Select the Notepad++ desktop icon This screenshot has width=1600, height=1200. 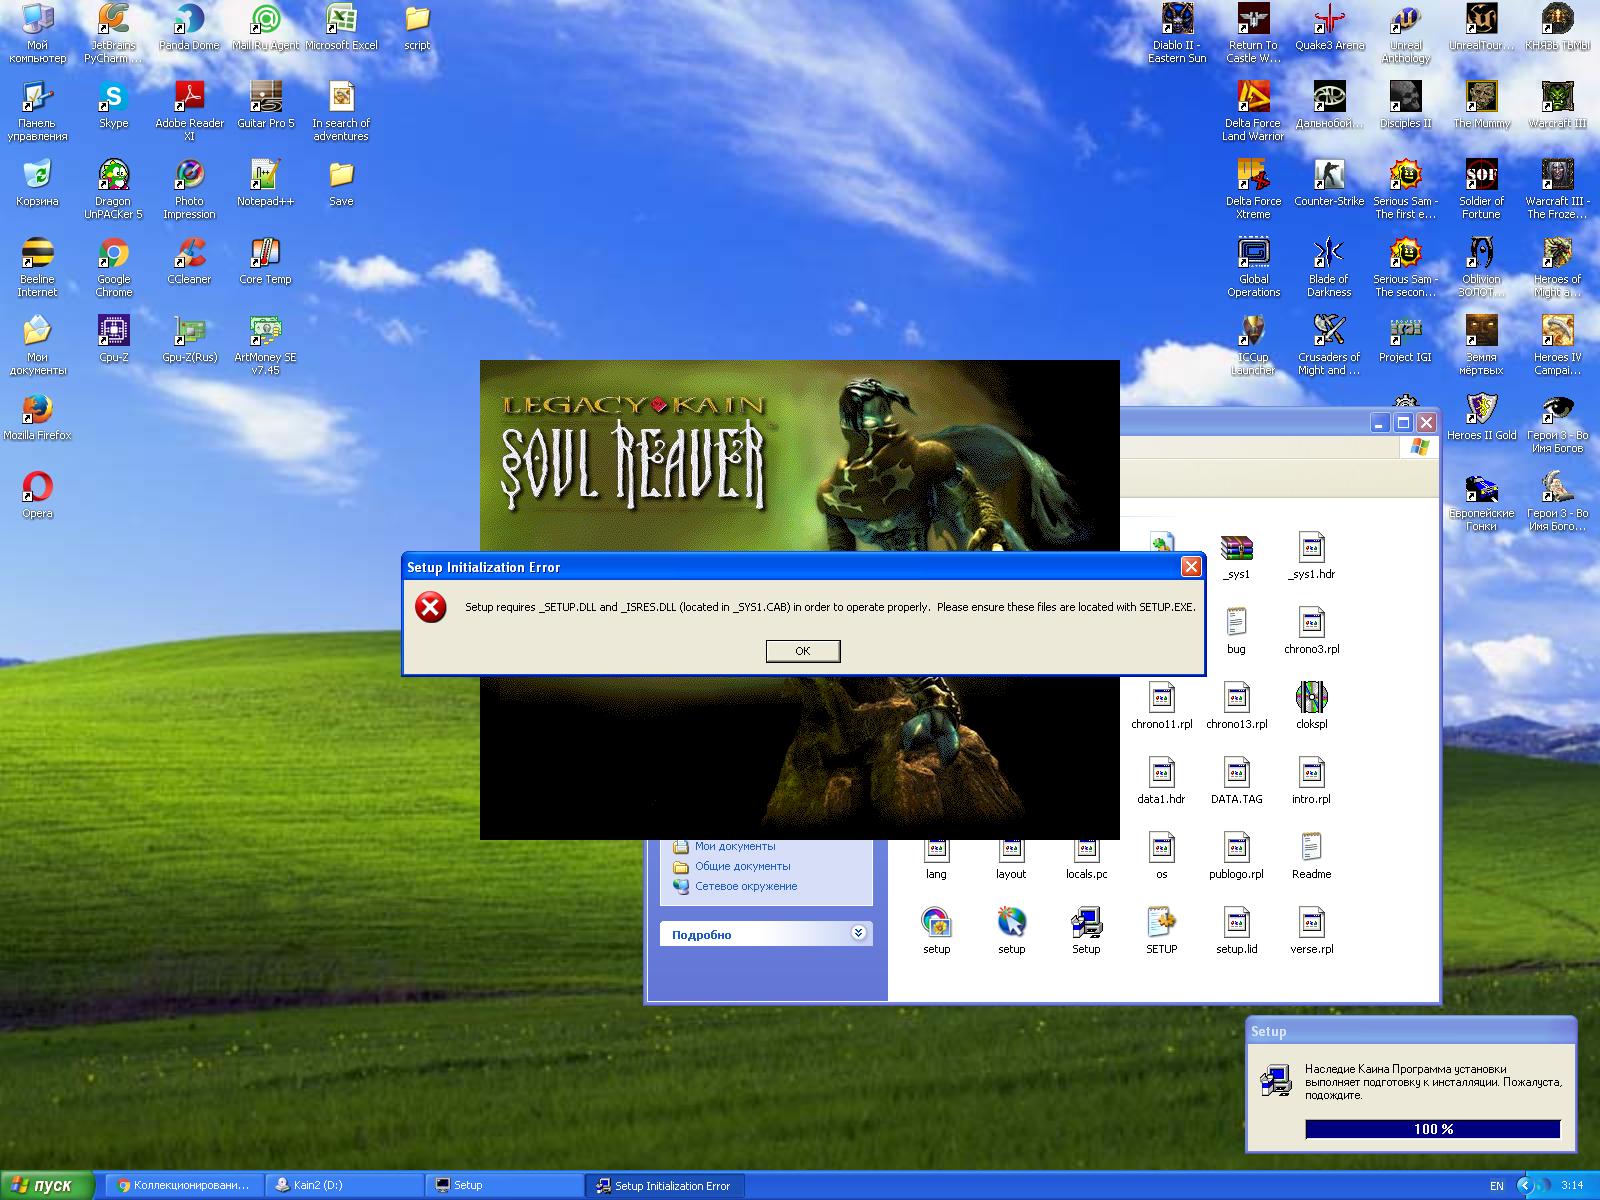pyautogui.click(x=265, y=176)
